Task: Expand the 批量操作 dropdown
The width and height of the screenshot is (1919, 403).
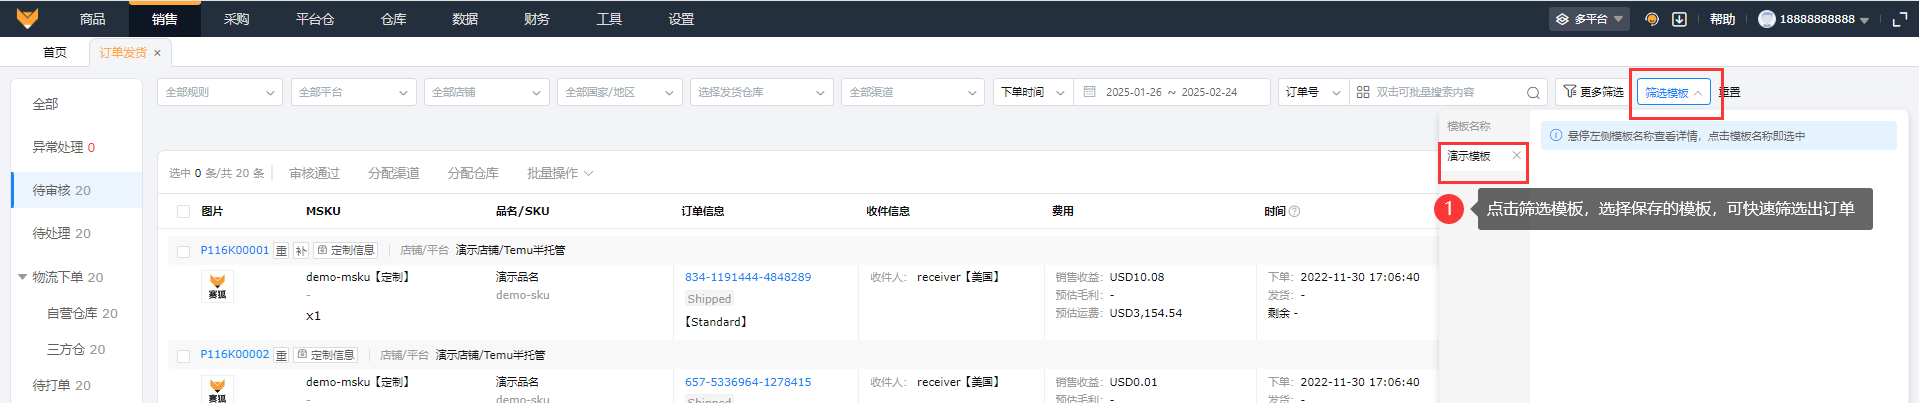Action: [x=560, y=173]
